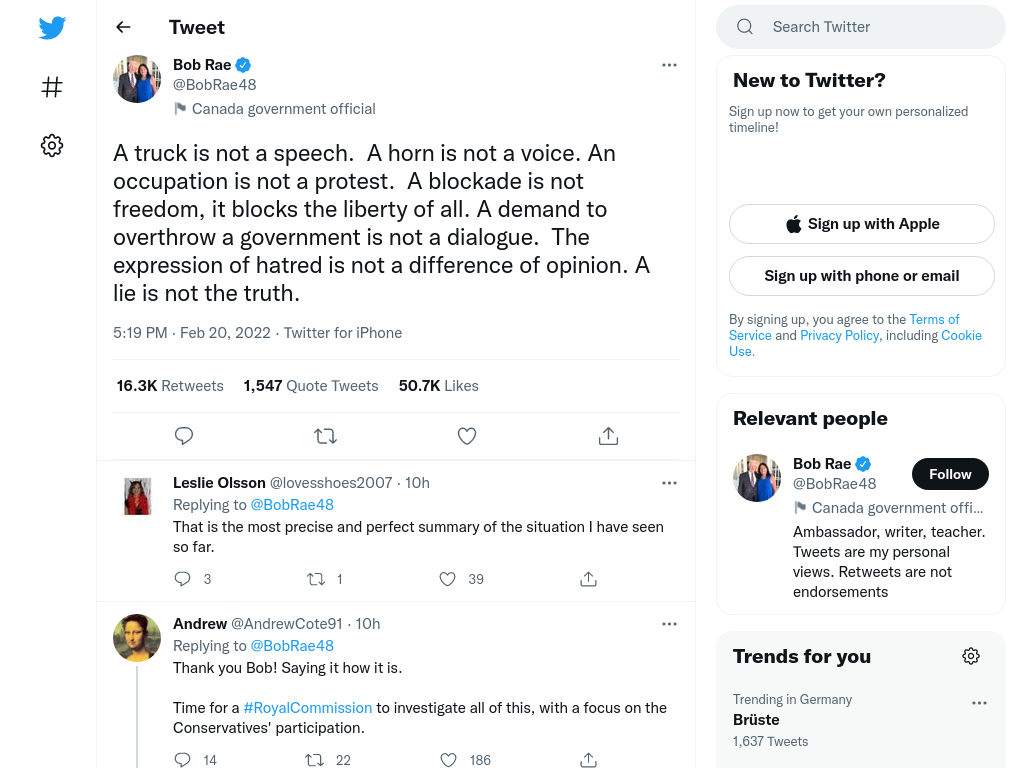This screenshot has height=768, width=1024.
Task: Open Settings gear in left sidebar
Action: pyautogui.click(x=52, y=145)
